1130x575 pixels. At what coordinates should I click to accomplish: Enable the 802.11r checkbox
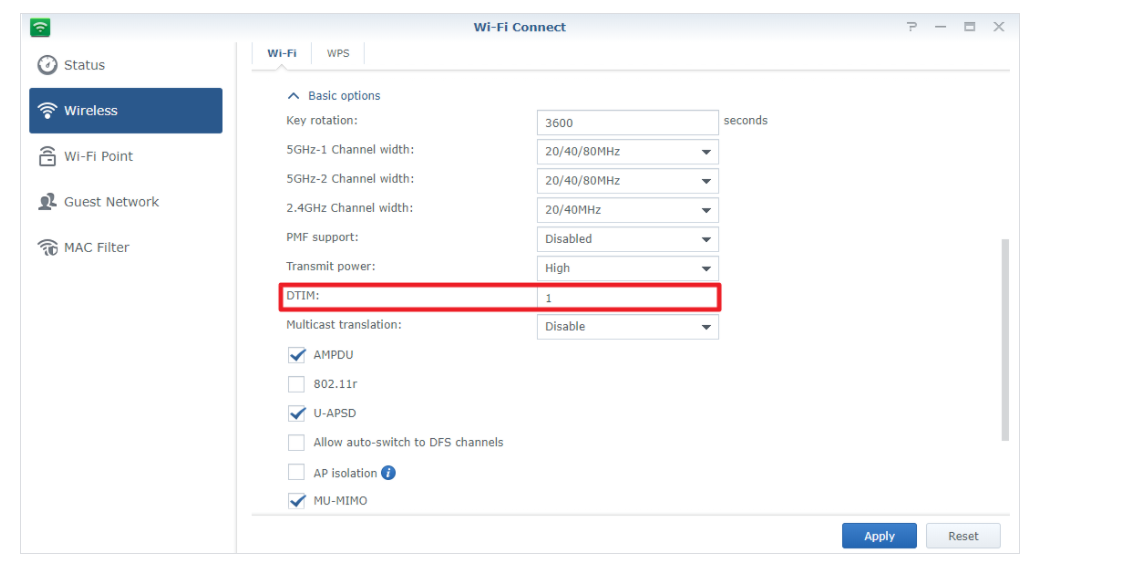tap(297, 384)
